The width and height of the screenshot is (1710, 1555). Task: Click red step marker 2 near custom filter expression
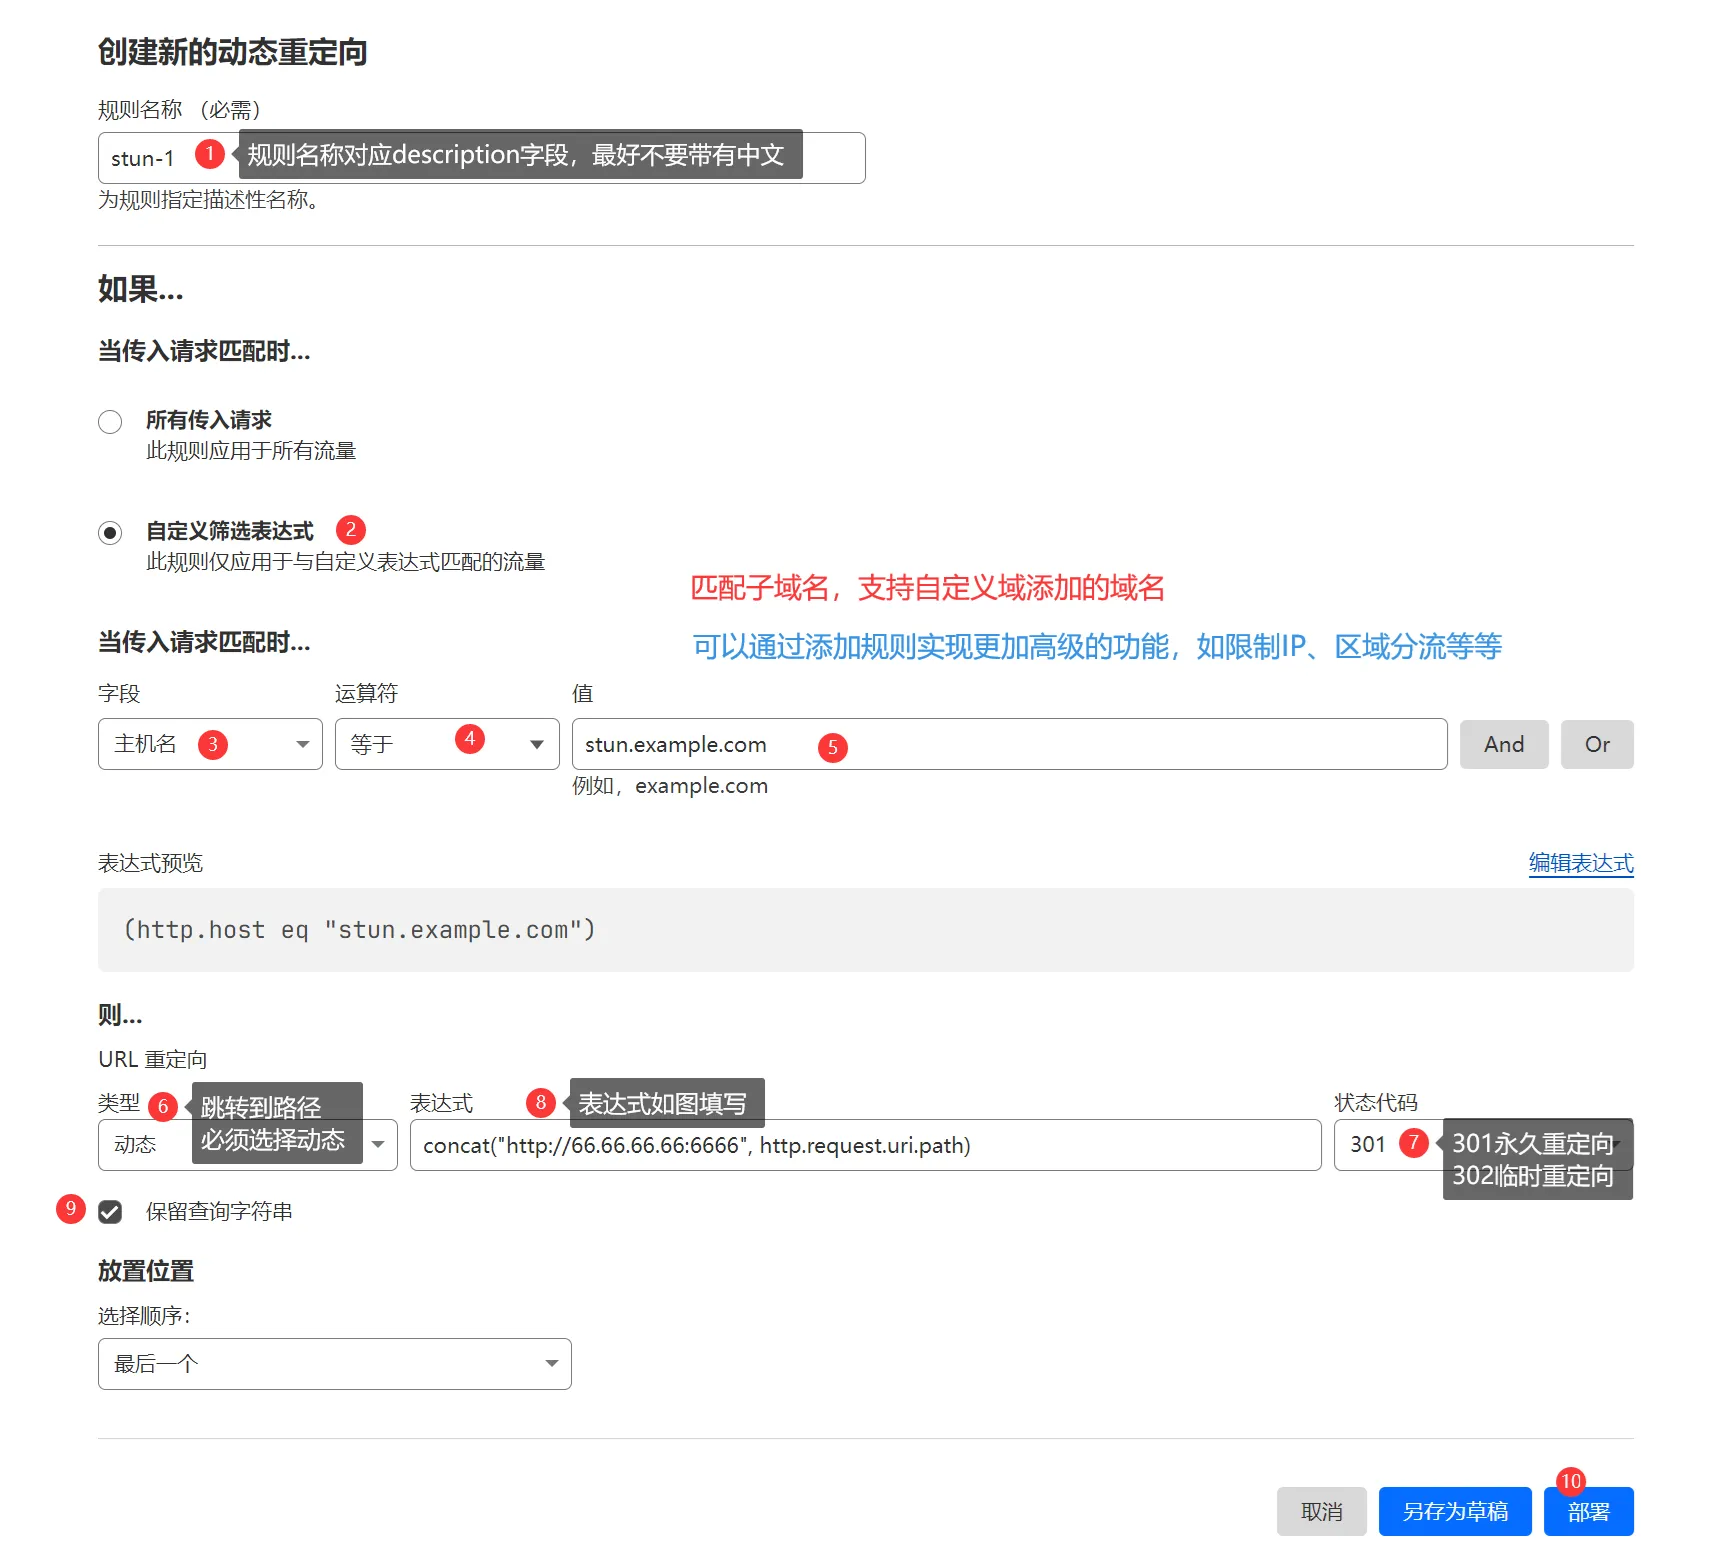tap(350, 530)
